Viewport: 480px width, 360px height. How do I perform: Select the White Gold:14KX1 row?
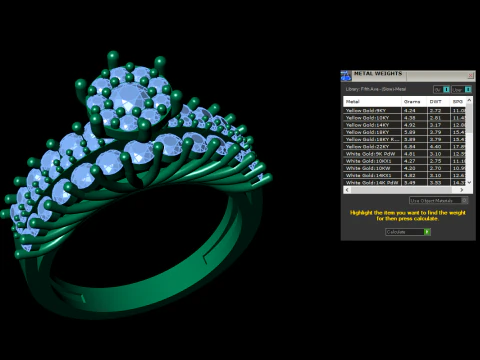tap(405, 175)
